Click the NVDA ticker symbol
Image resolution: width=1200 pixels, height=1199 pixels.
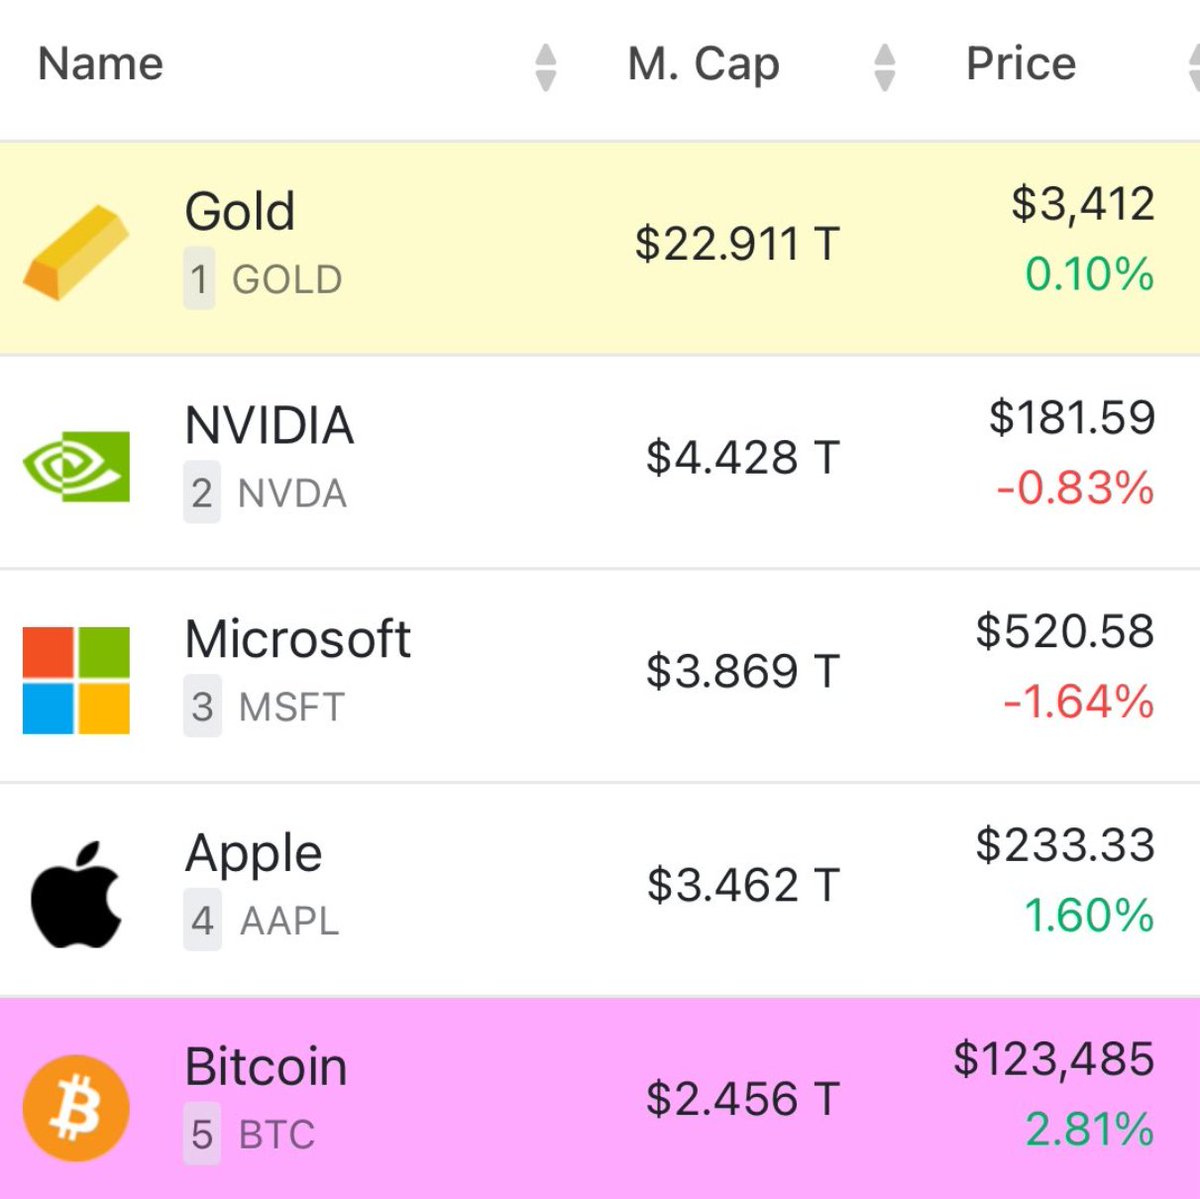click(x=292, y=493)
